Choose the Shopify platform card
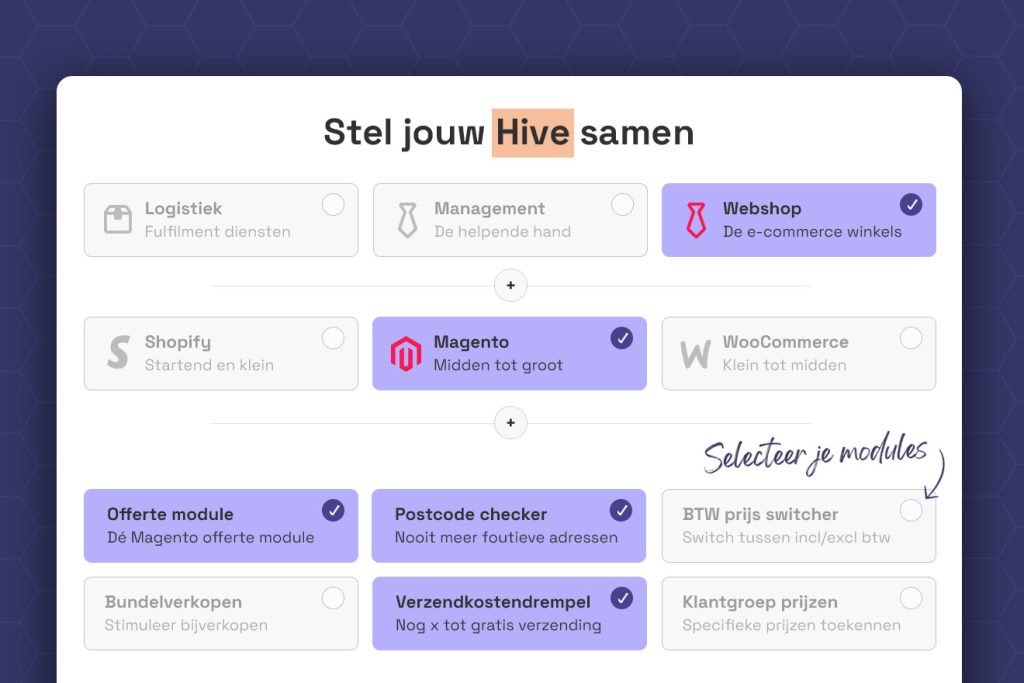Viewport: 1024px width, 683px height. pos(220,353)
